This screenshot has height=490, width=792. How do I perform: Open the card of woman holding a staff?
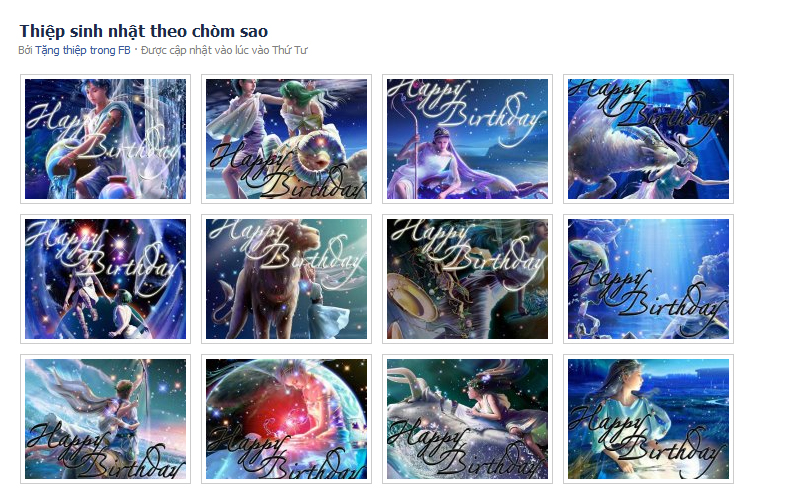467,139
